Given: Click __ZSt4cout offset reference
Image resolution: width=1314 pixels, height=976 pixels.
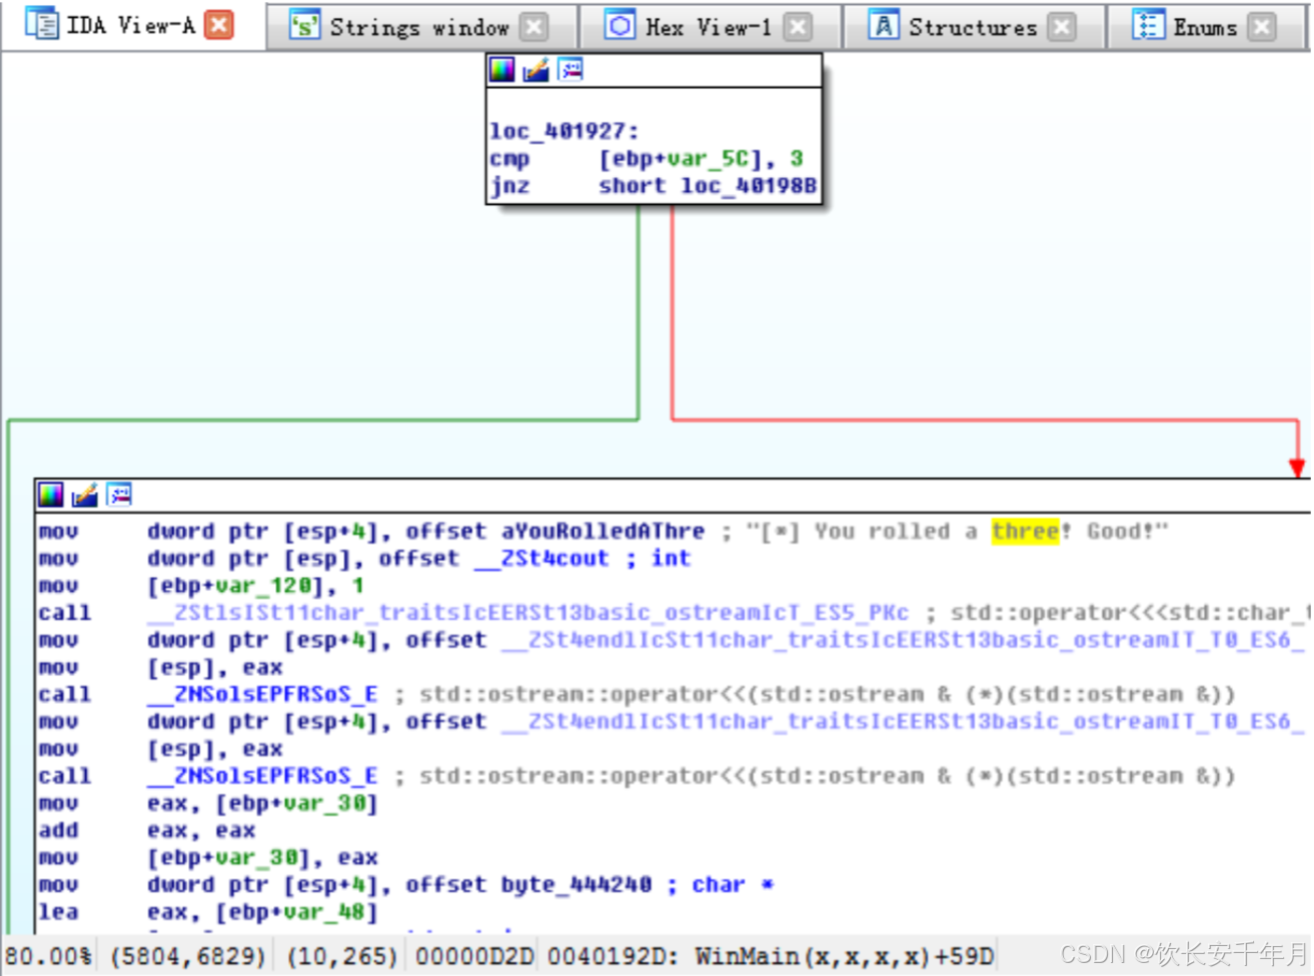Looking at the screenshot, I should pos(541,558).
